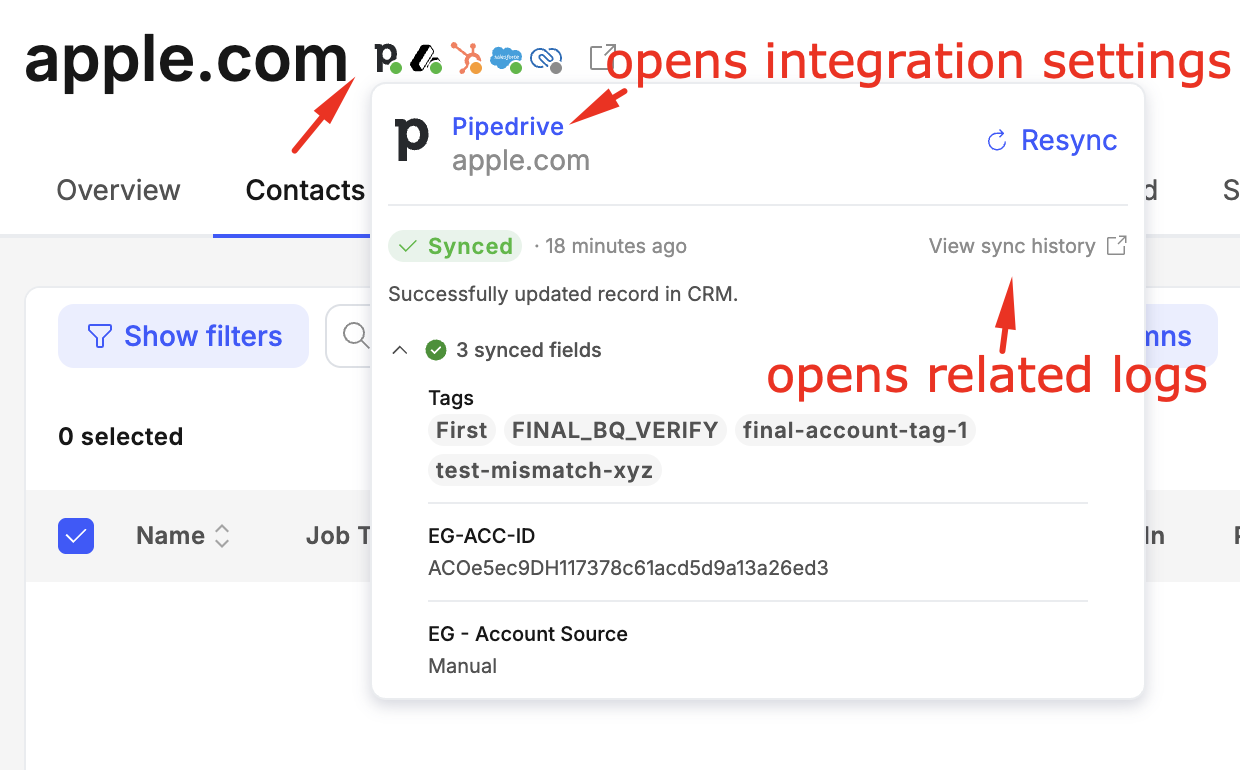Open the Show filters panel

[x=183, y=336]
